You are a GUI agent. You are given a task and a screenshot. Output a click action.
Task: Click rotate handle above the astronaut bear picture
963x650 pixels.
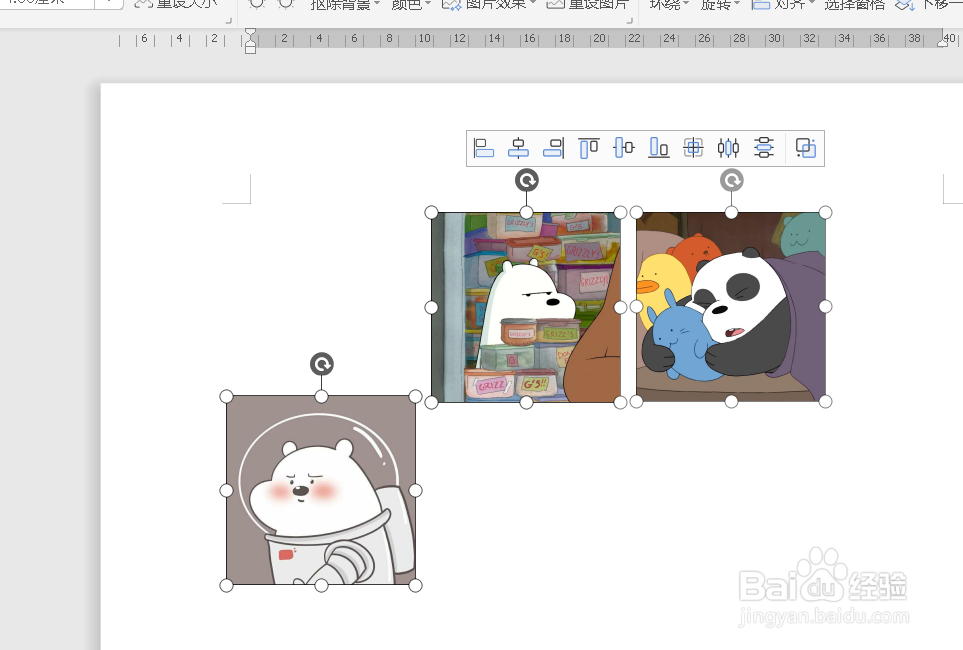click(321, 364)
